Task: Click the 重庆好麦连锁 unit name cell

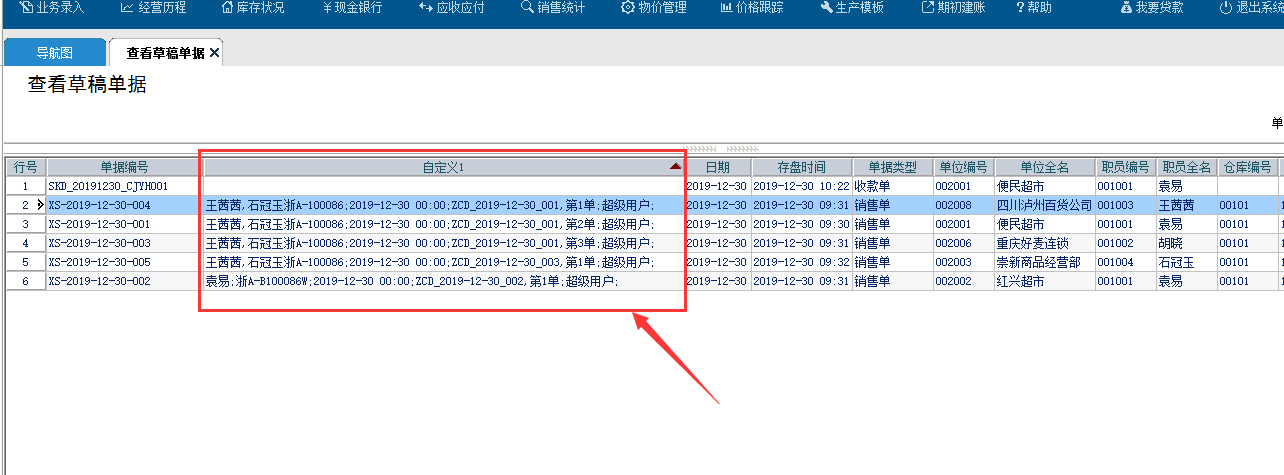Action: point(1045,243)
